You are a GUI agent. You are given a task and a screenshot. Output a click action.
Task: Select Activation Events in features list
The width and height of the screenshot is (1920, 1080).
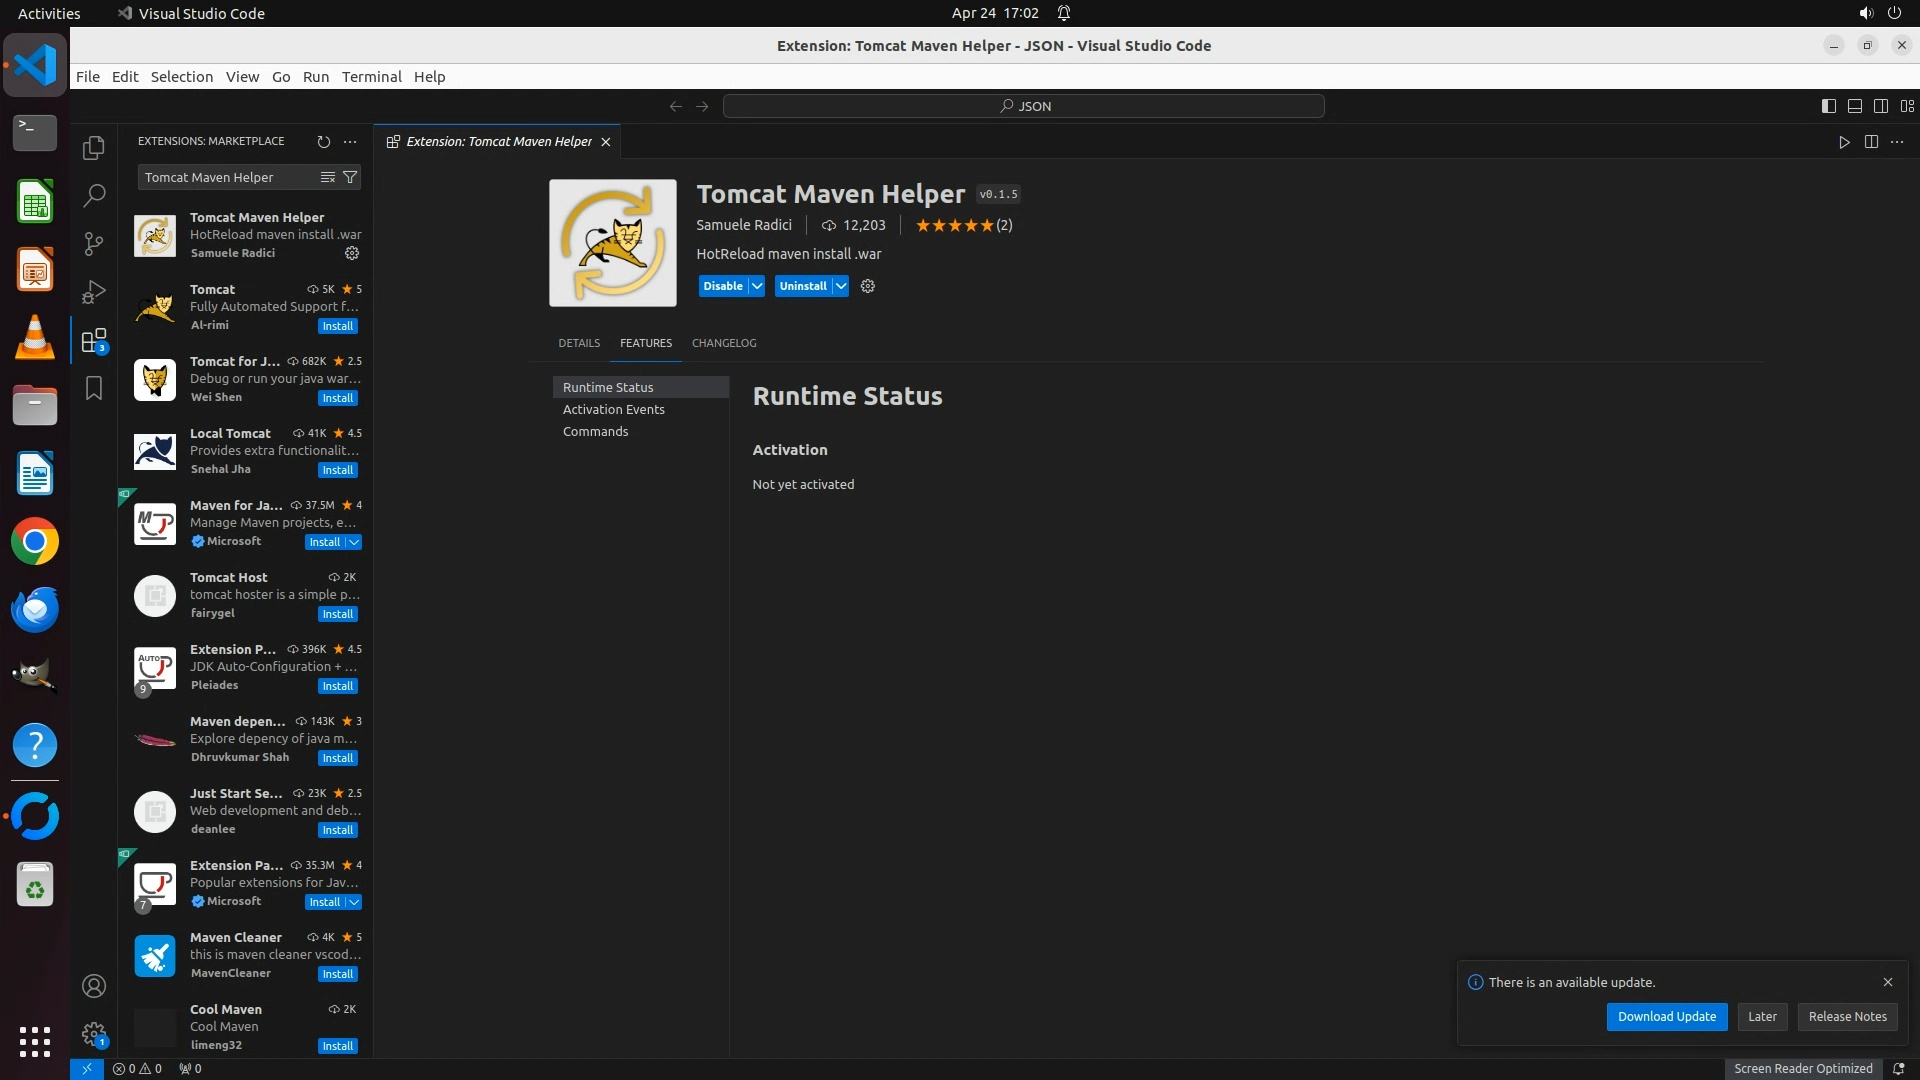(613, 409)
